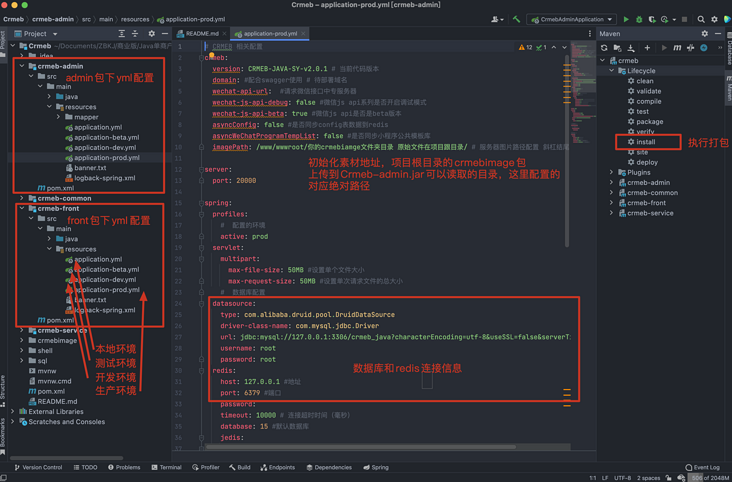Select application-dev.yml under crmeb-admin resources
Screen dimensions: 732x482
point(104,147)
